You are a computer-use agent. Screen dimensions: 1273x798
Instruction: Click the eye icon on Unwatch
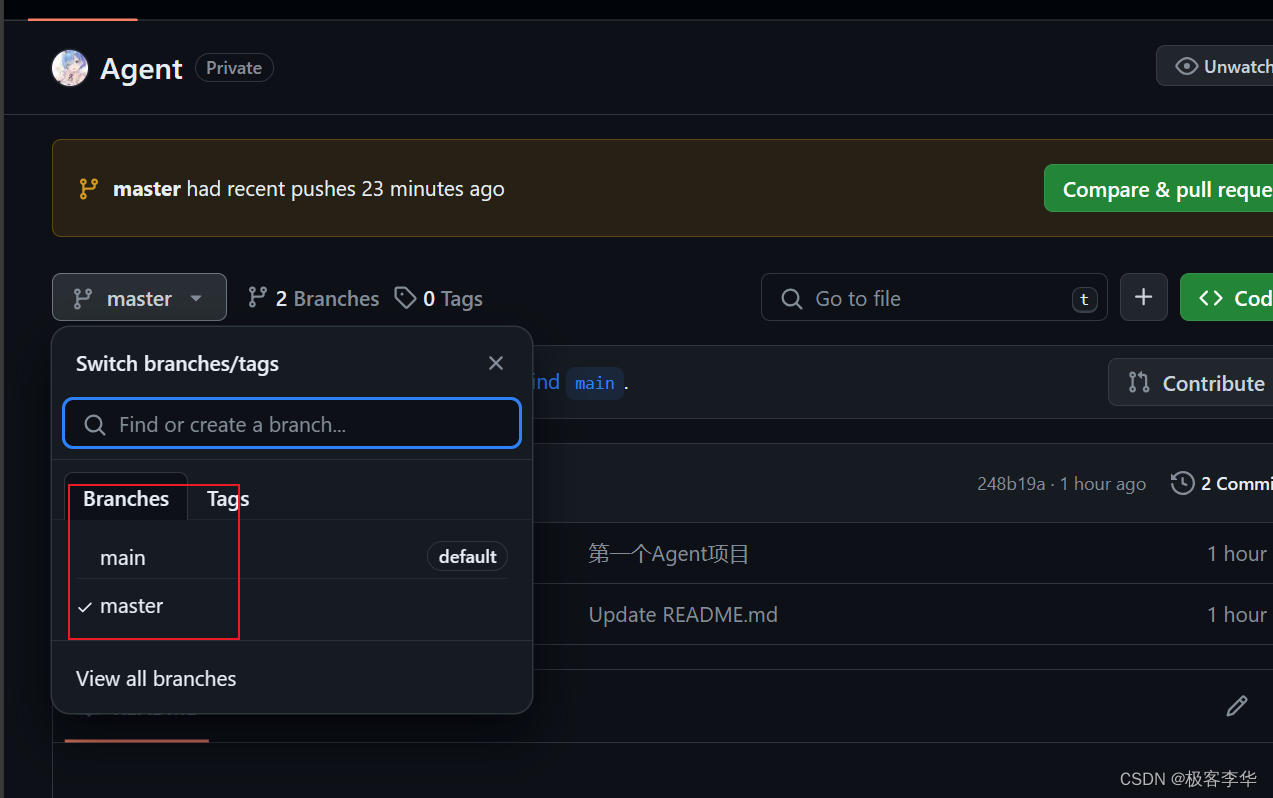click(1187, 66)
